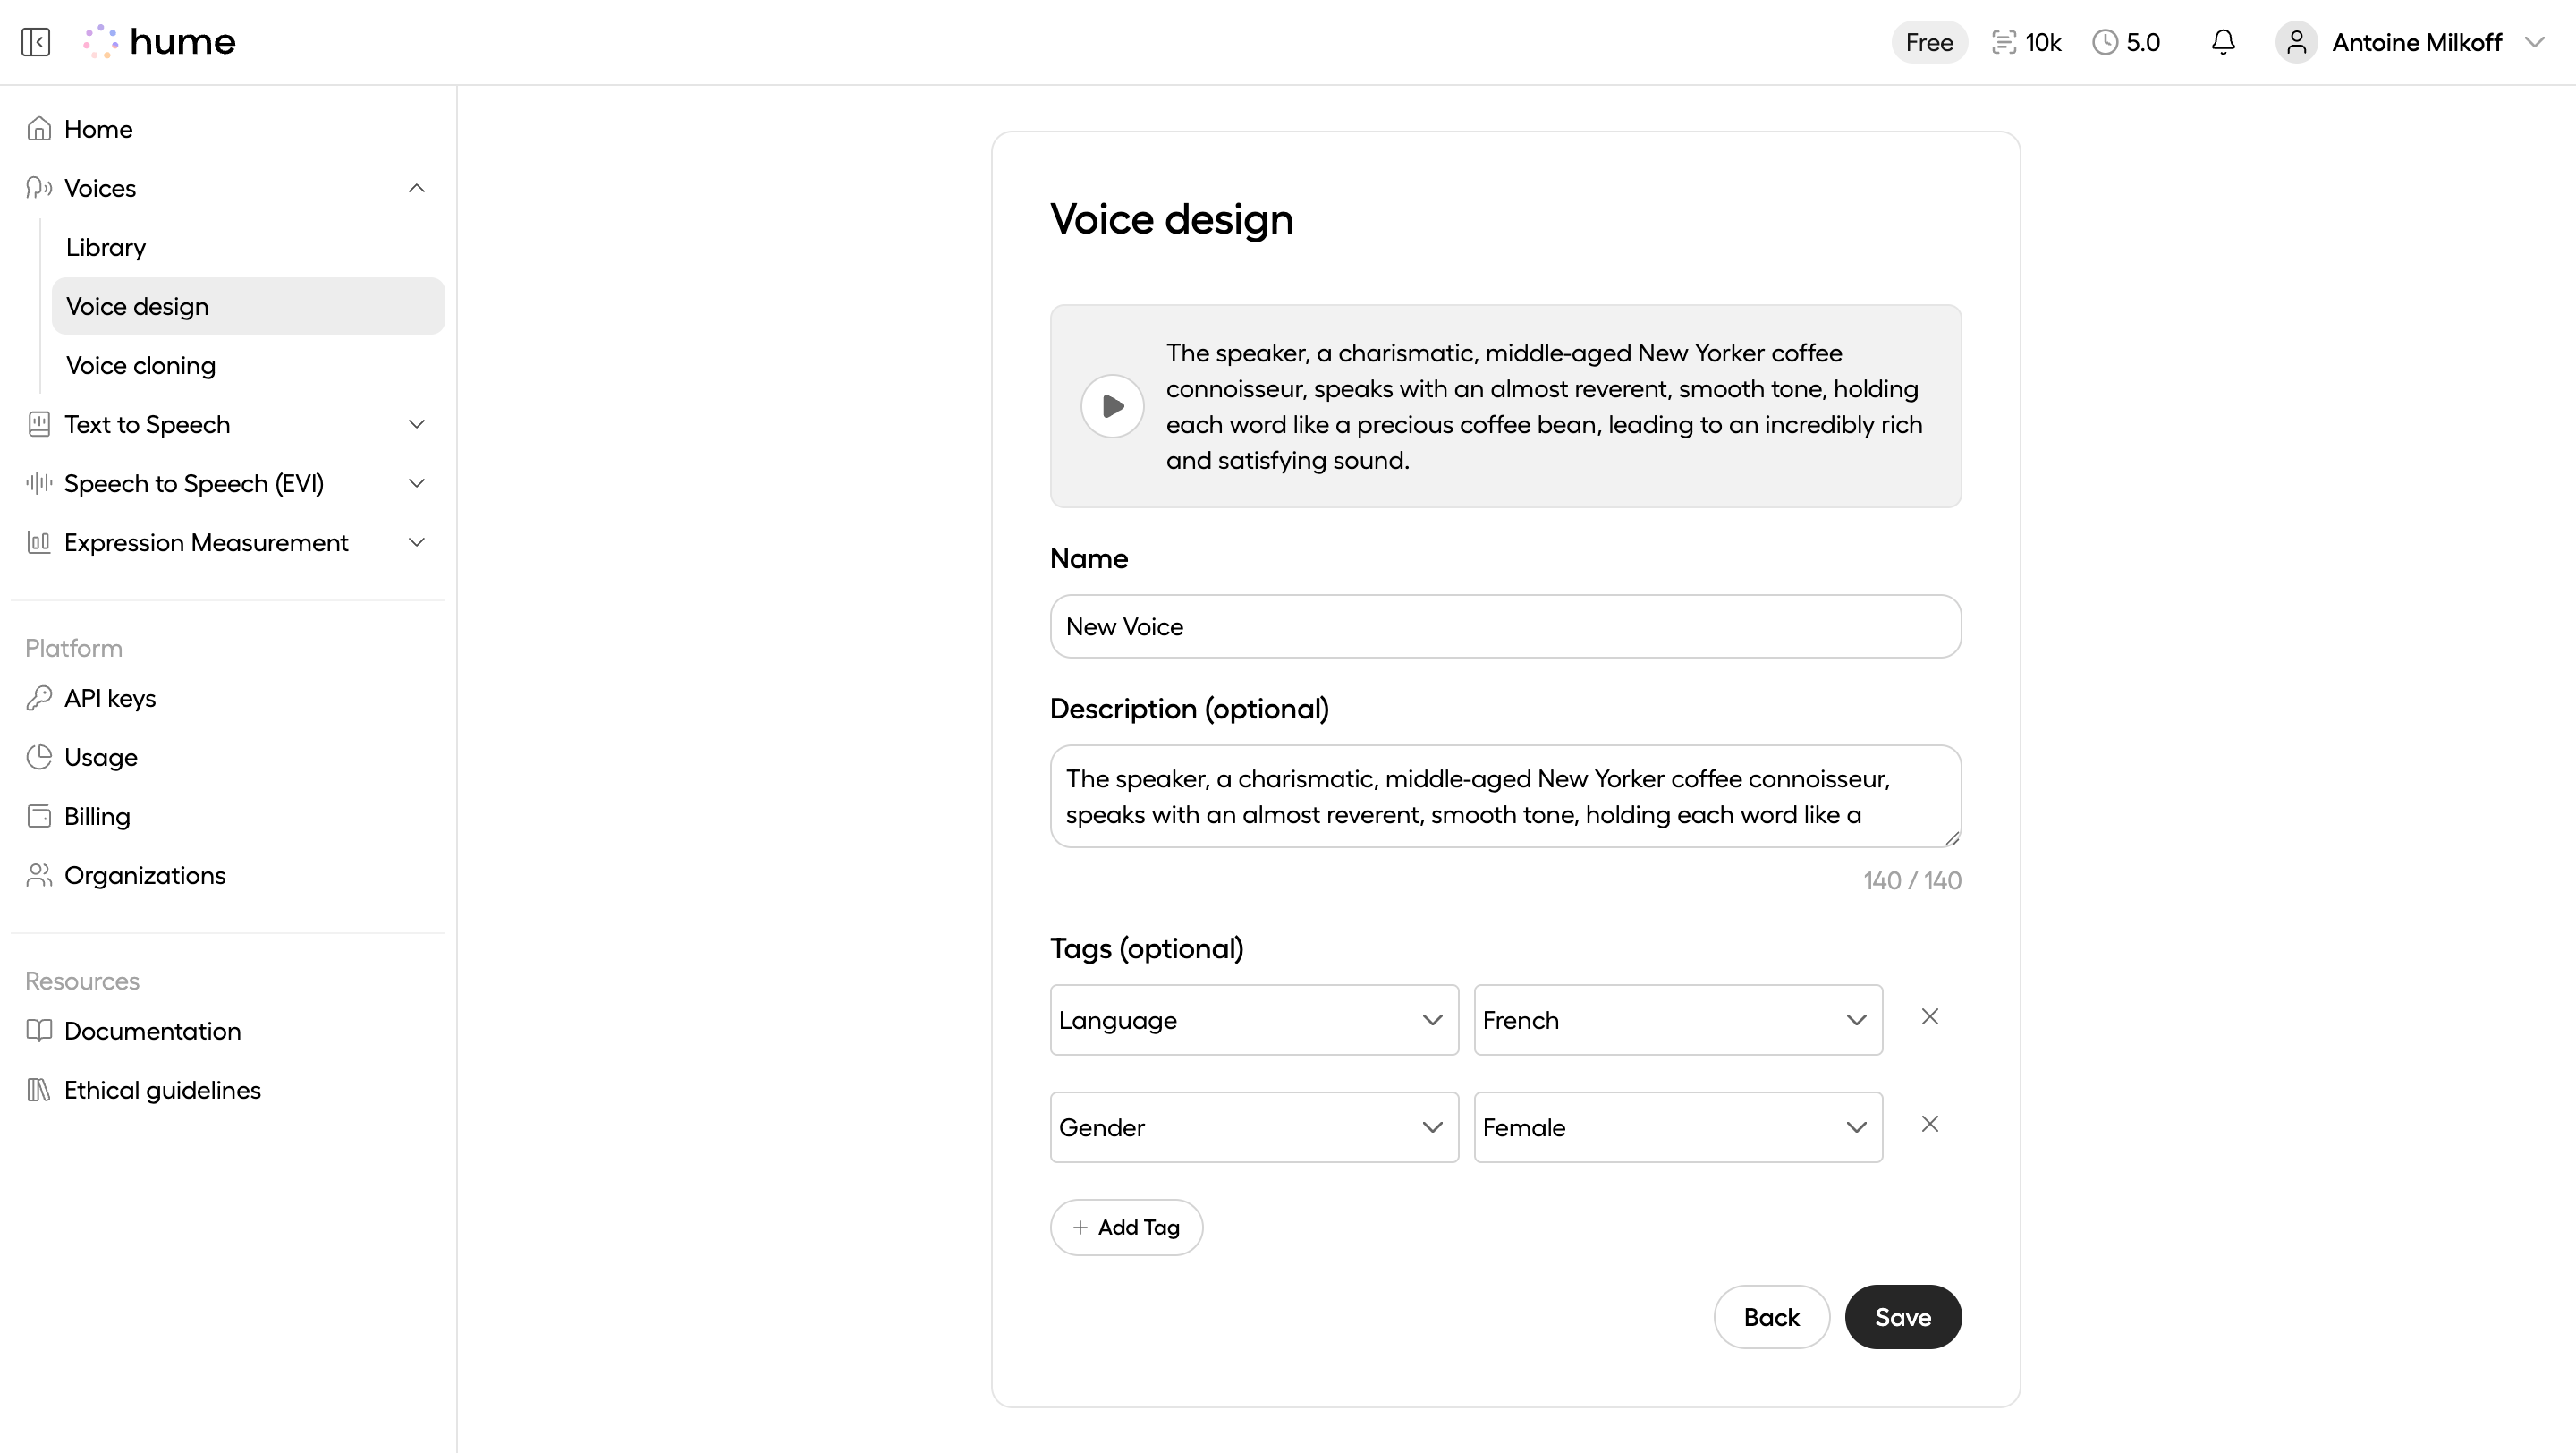The image size is (2576, 1453).
Task: Switch to Voice cloning
Action: (x=140, y=365)
